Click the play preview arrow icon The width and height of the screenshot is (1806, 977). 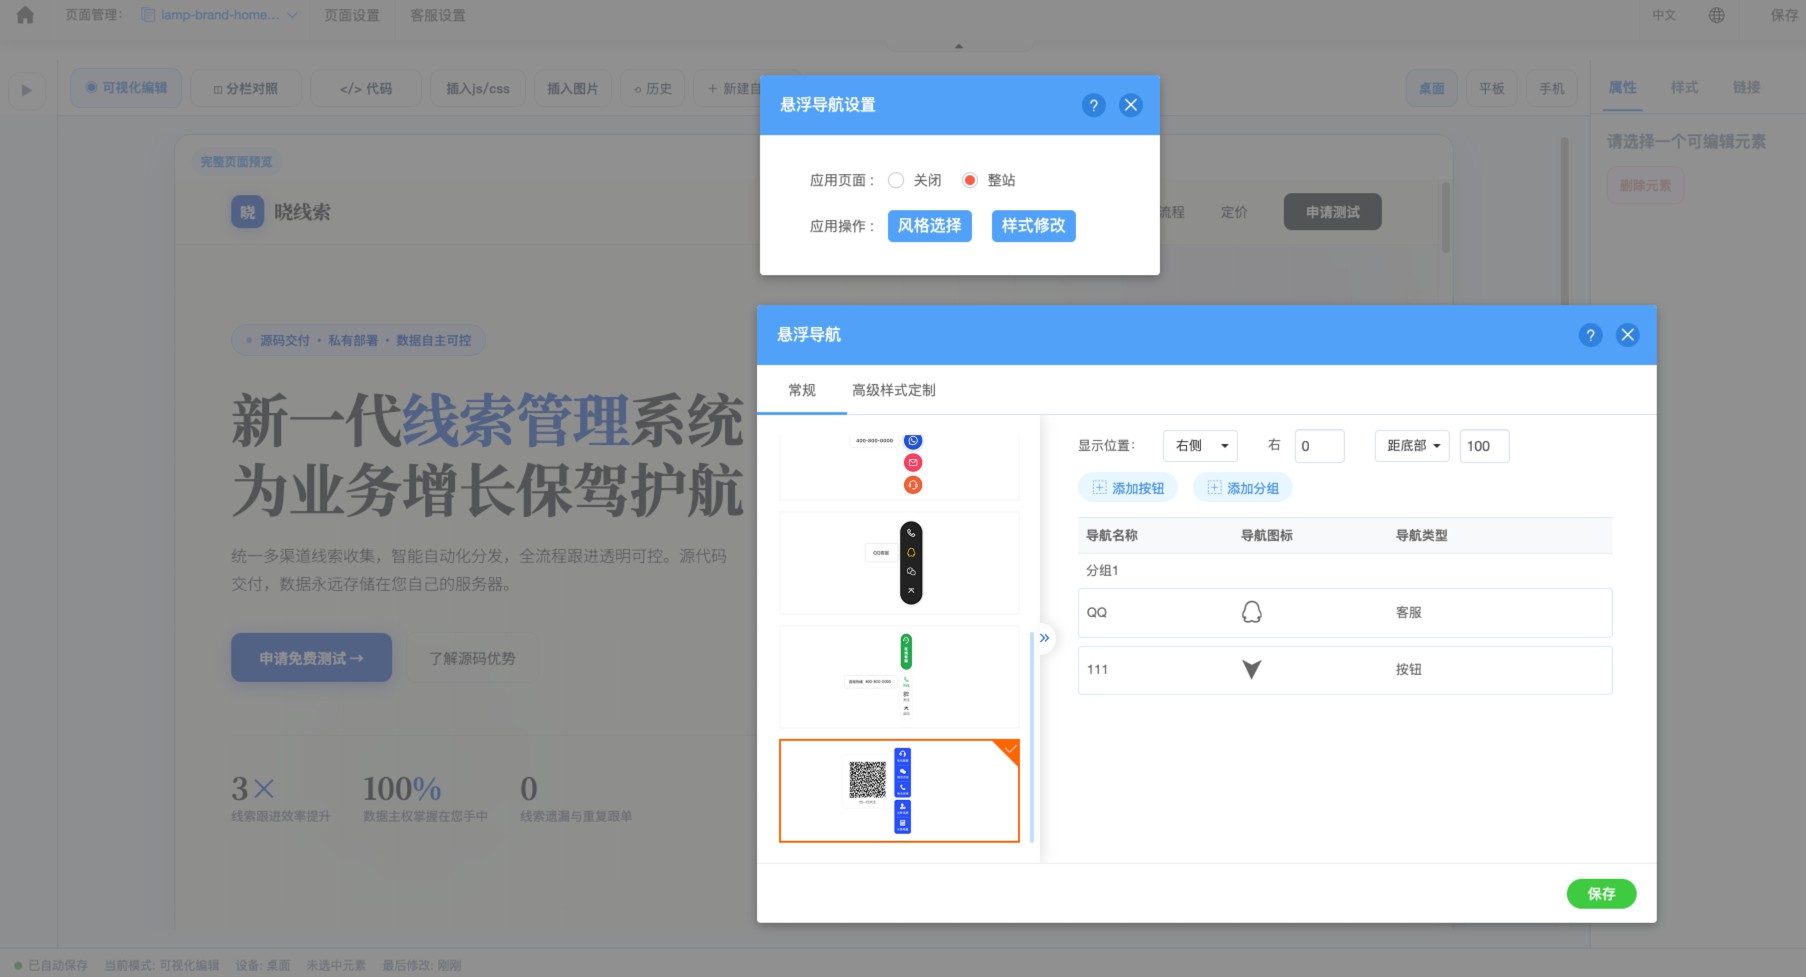click(x=27, y=90)
